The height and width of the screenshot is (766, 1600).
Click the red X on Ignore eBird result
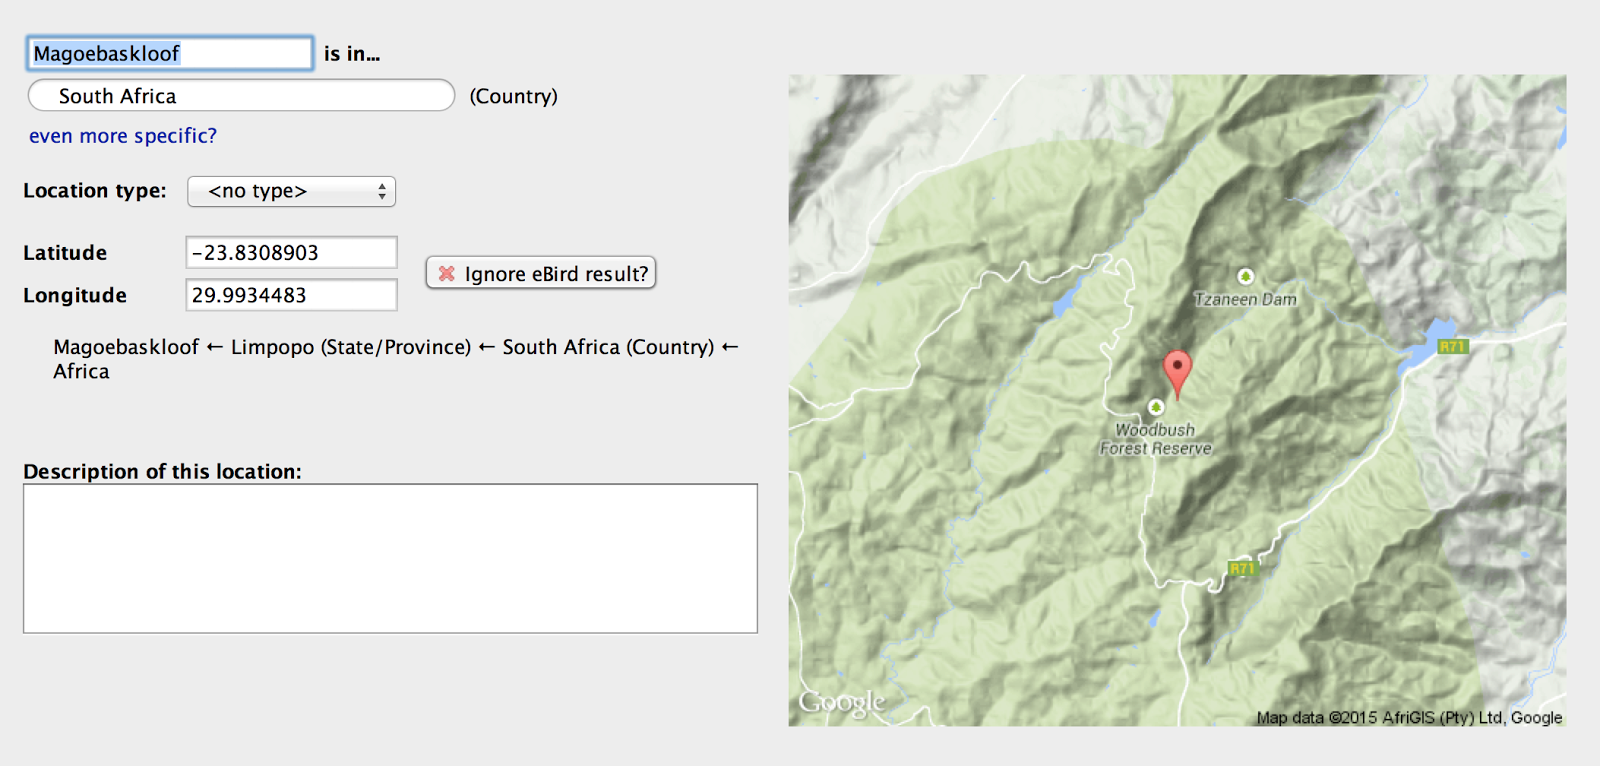(447, 274)
